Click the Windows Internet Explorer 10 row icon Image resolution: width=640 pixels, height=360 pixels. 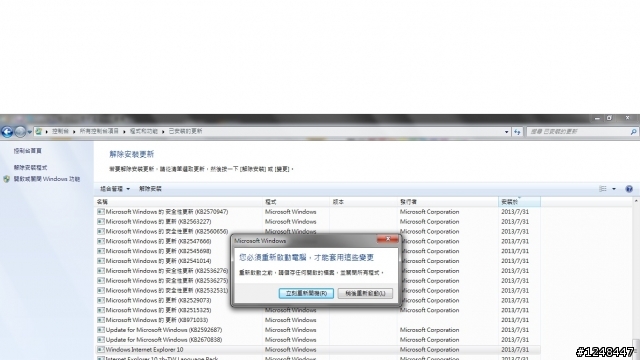tap(100, 350)
